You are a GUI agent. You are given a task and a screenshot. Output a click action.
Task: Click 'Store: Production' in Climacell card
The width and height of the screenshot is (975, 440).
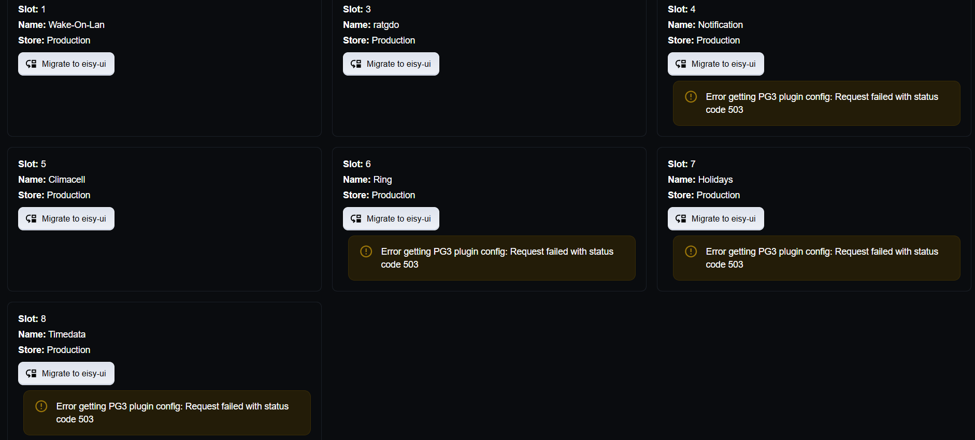pos(54,195)
